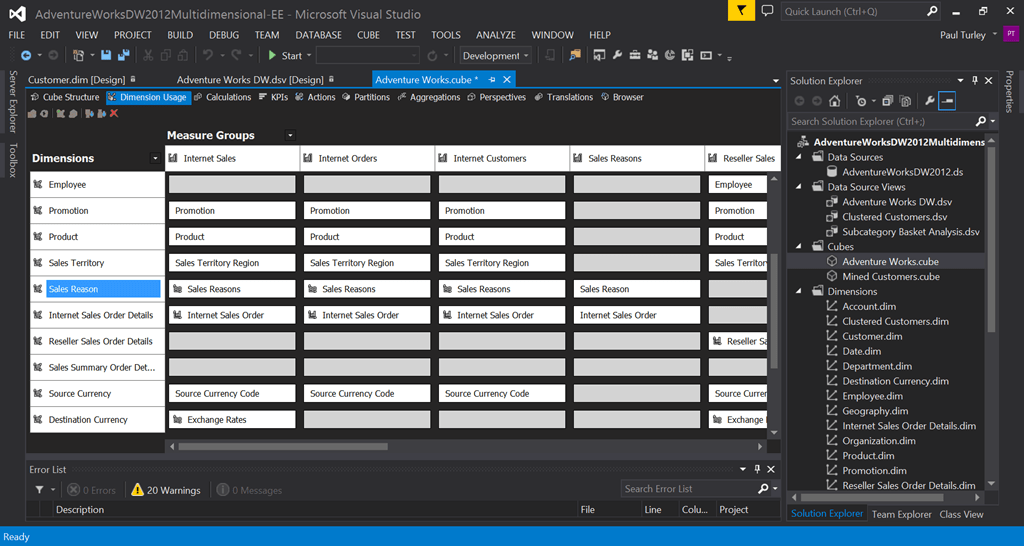1024x546 pixels.
Task: Click the Visual Studio logo icon
Action: [18, 14]
